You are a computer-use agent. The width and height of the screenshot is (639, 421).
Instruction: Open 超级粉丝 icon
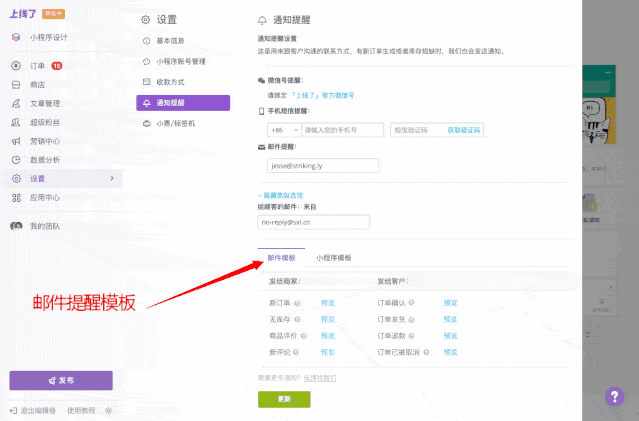click(16, 122)
